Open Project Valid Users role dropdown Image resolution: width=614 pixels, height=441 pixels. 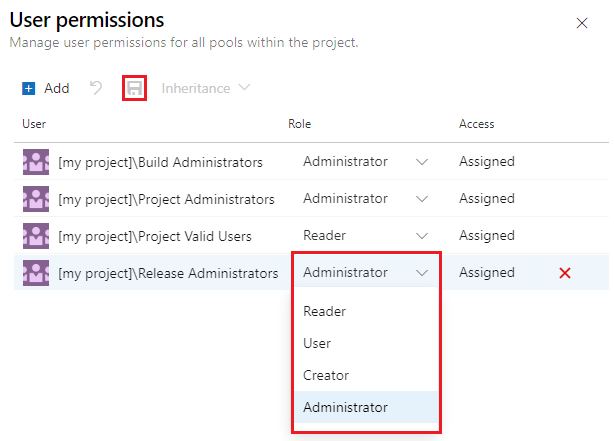click(x=421, y=236)
